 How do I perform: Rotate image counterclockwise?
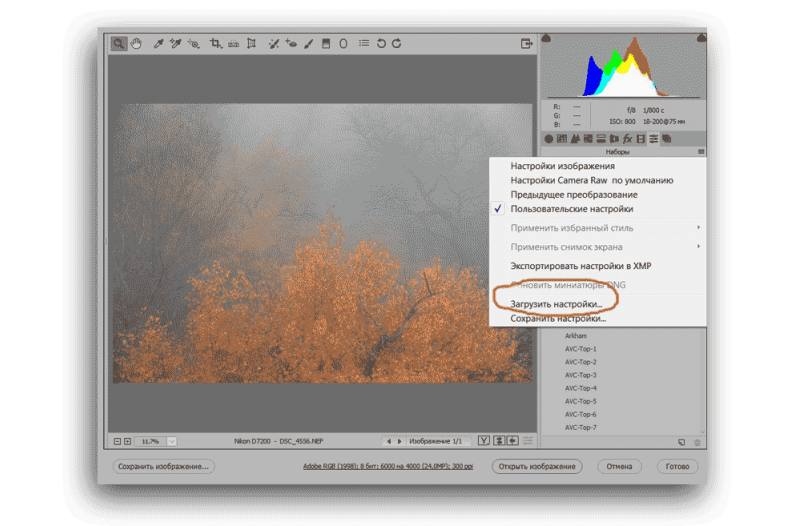pos(381,44)
